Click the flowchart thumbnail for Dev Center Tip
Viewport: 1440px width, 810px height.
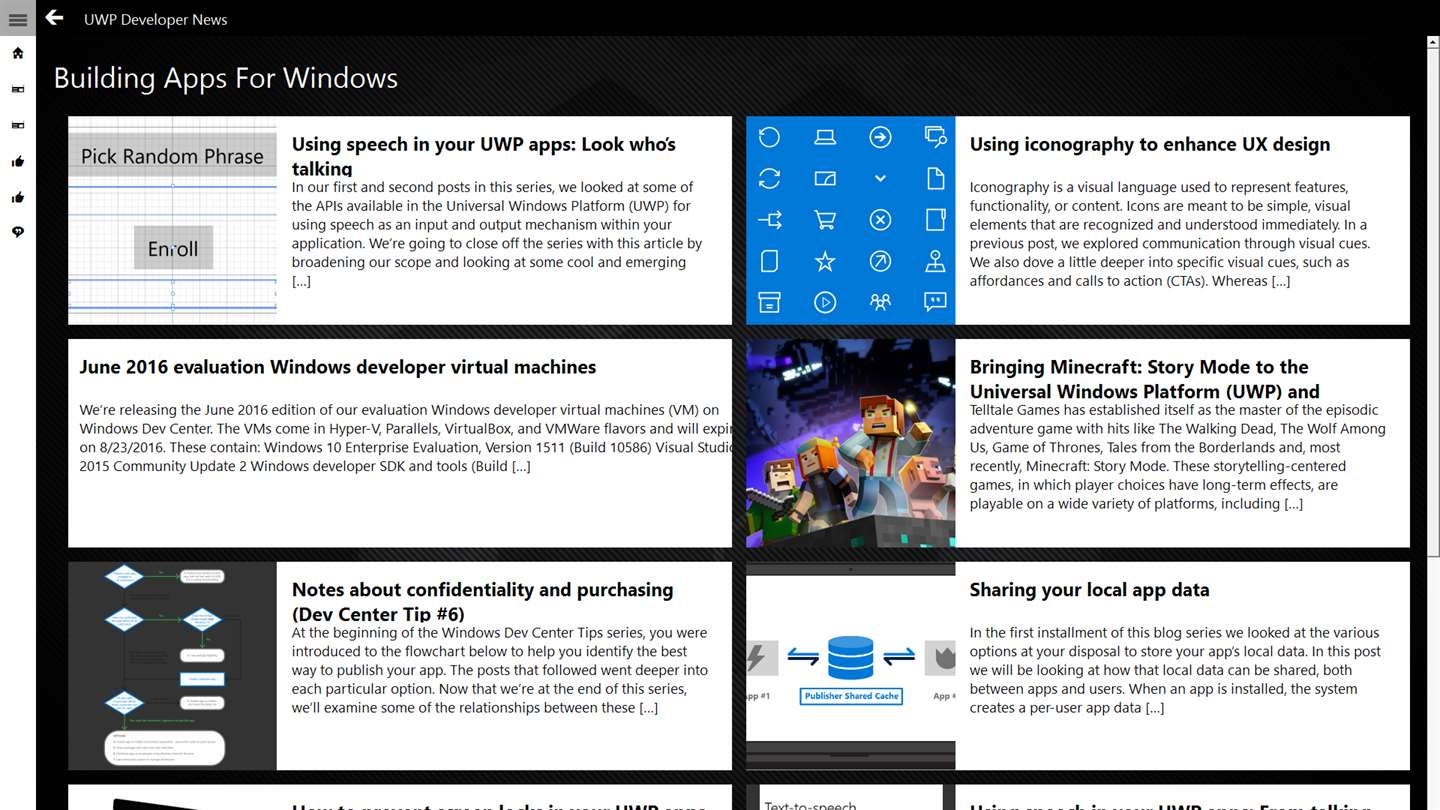coord(172,666)
